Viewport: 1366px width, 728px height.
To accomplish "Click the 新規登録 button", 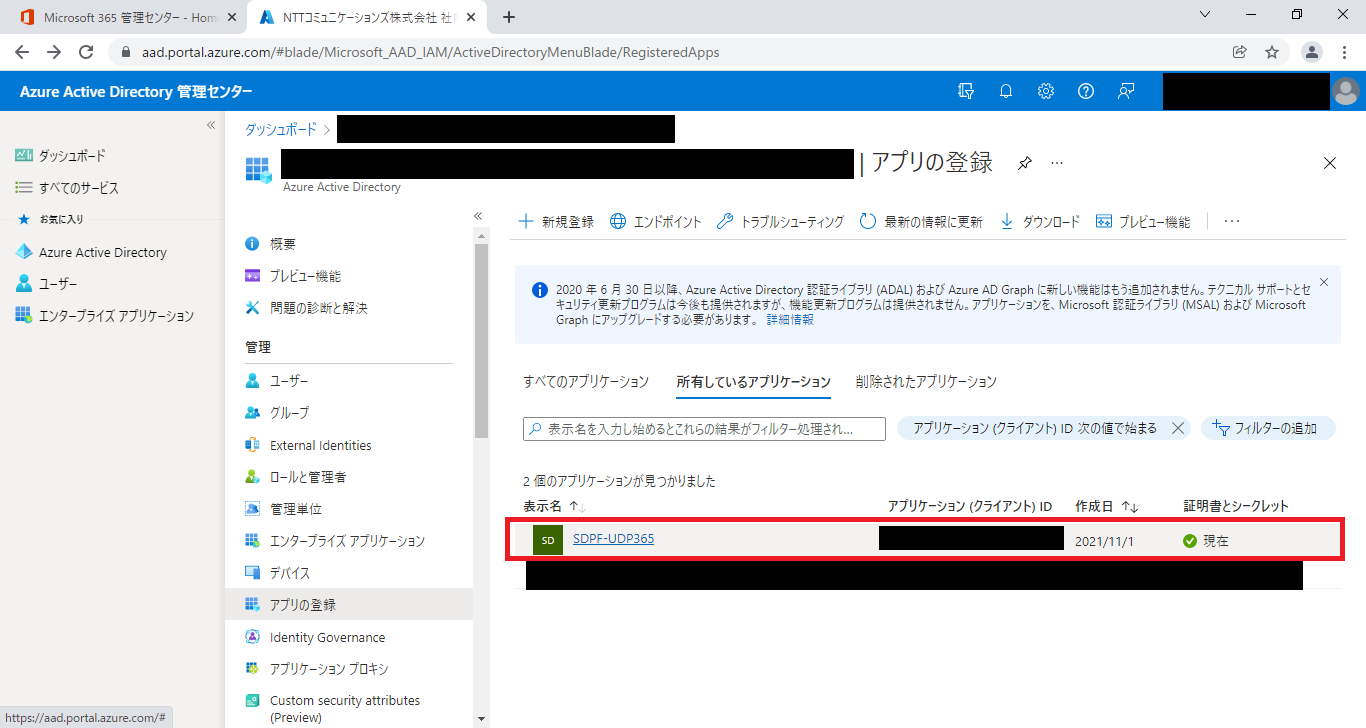I will tap(556, 222).
